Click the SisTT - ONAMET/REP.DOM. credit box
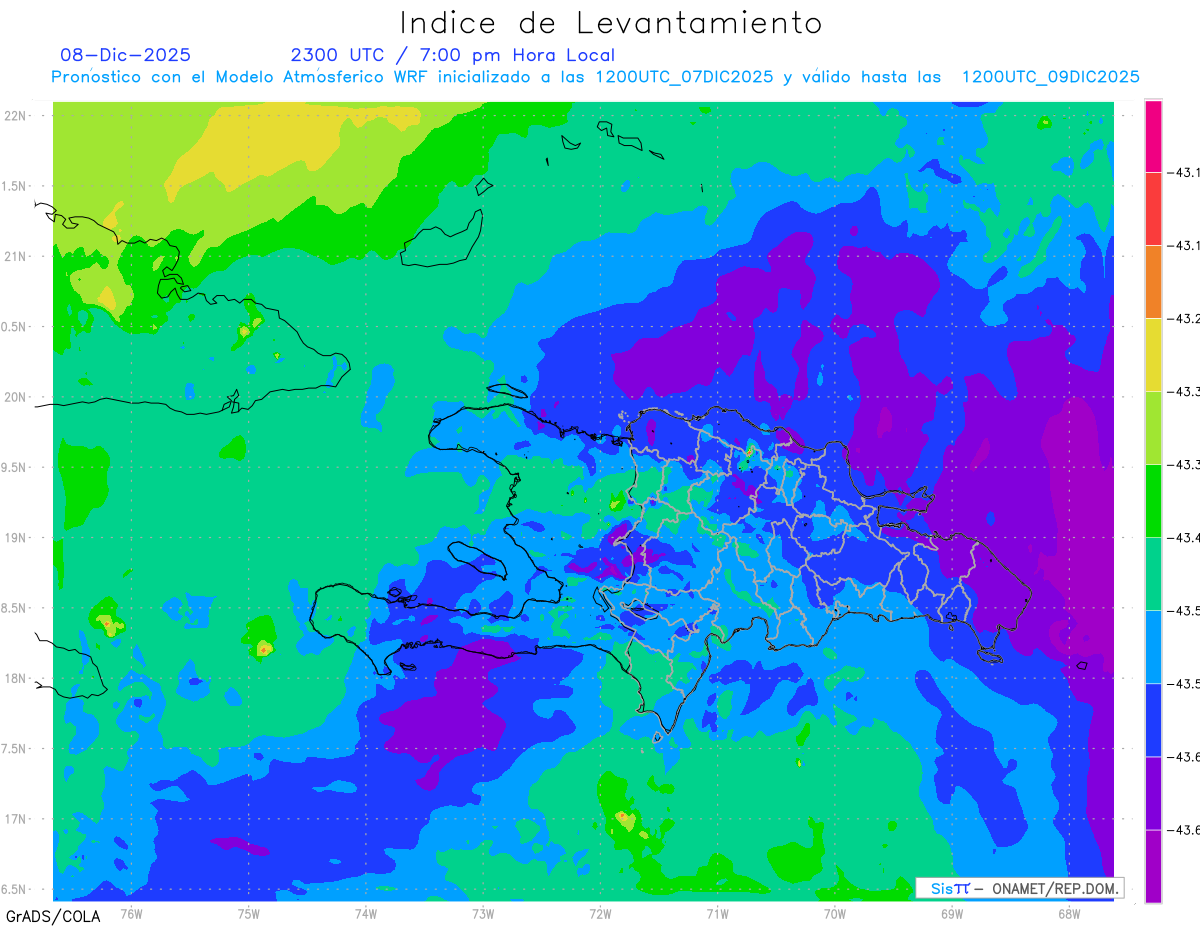 [x=1019, y=888]
